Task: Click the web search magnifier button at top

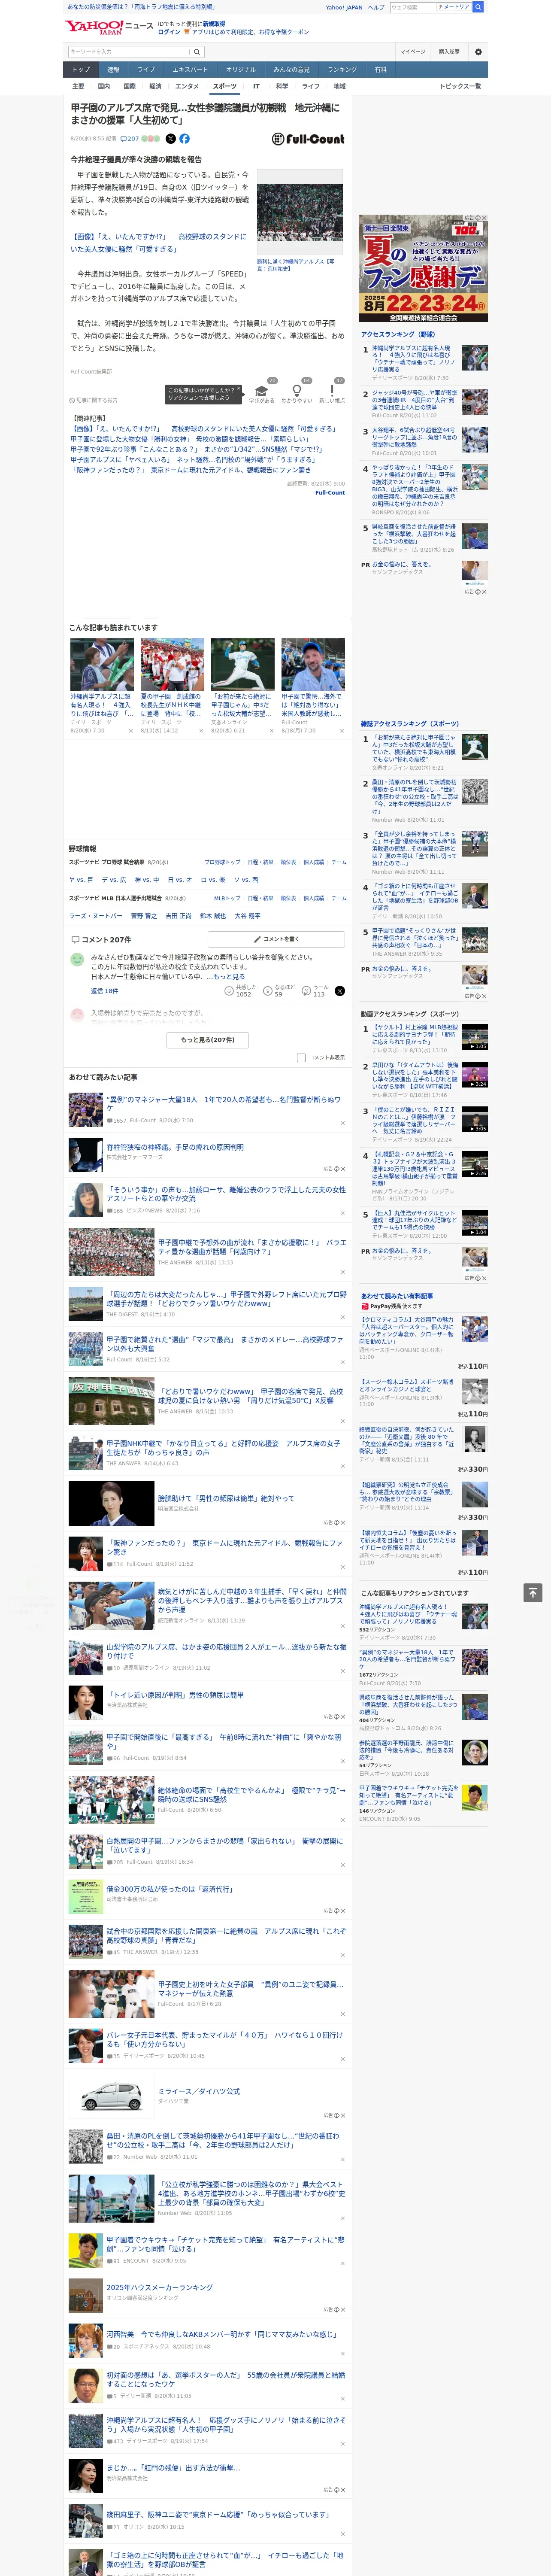Action: click(478, 7)
